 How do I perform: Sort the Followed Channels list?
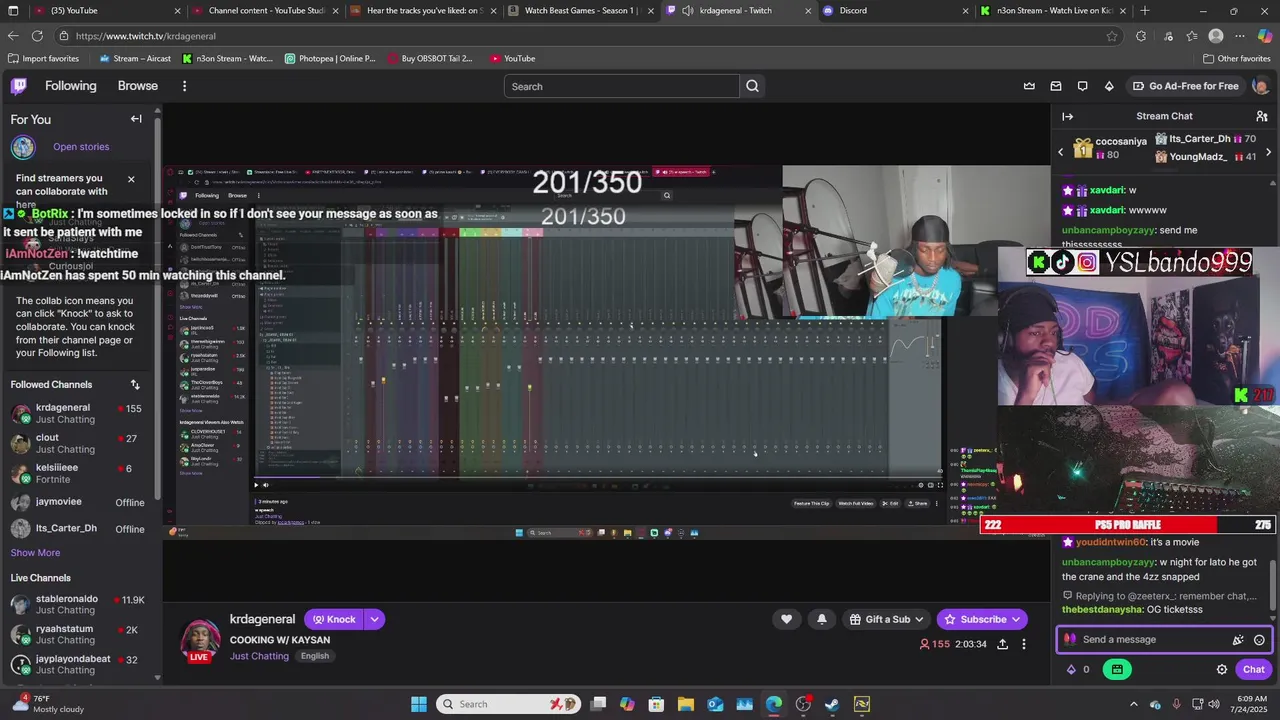pyautogui.click(x=135, y=385)
